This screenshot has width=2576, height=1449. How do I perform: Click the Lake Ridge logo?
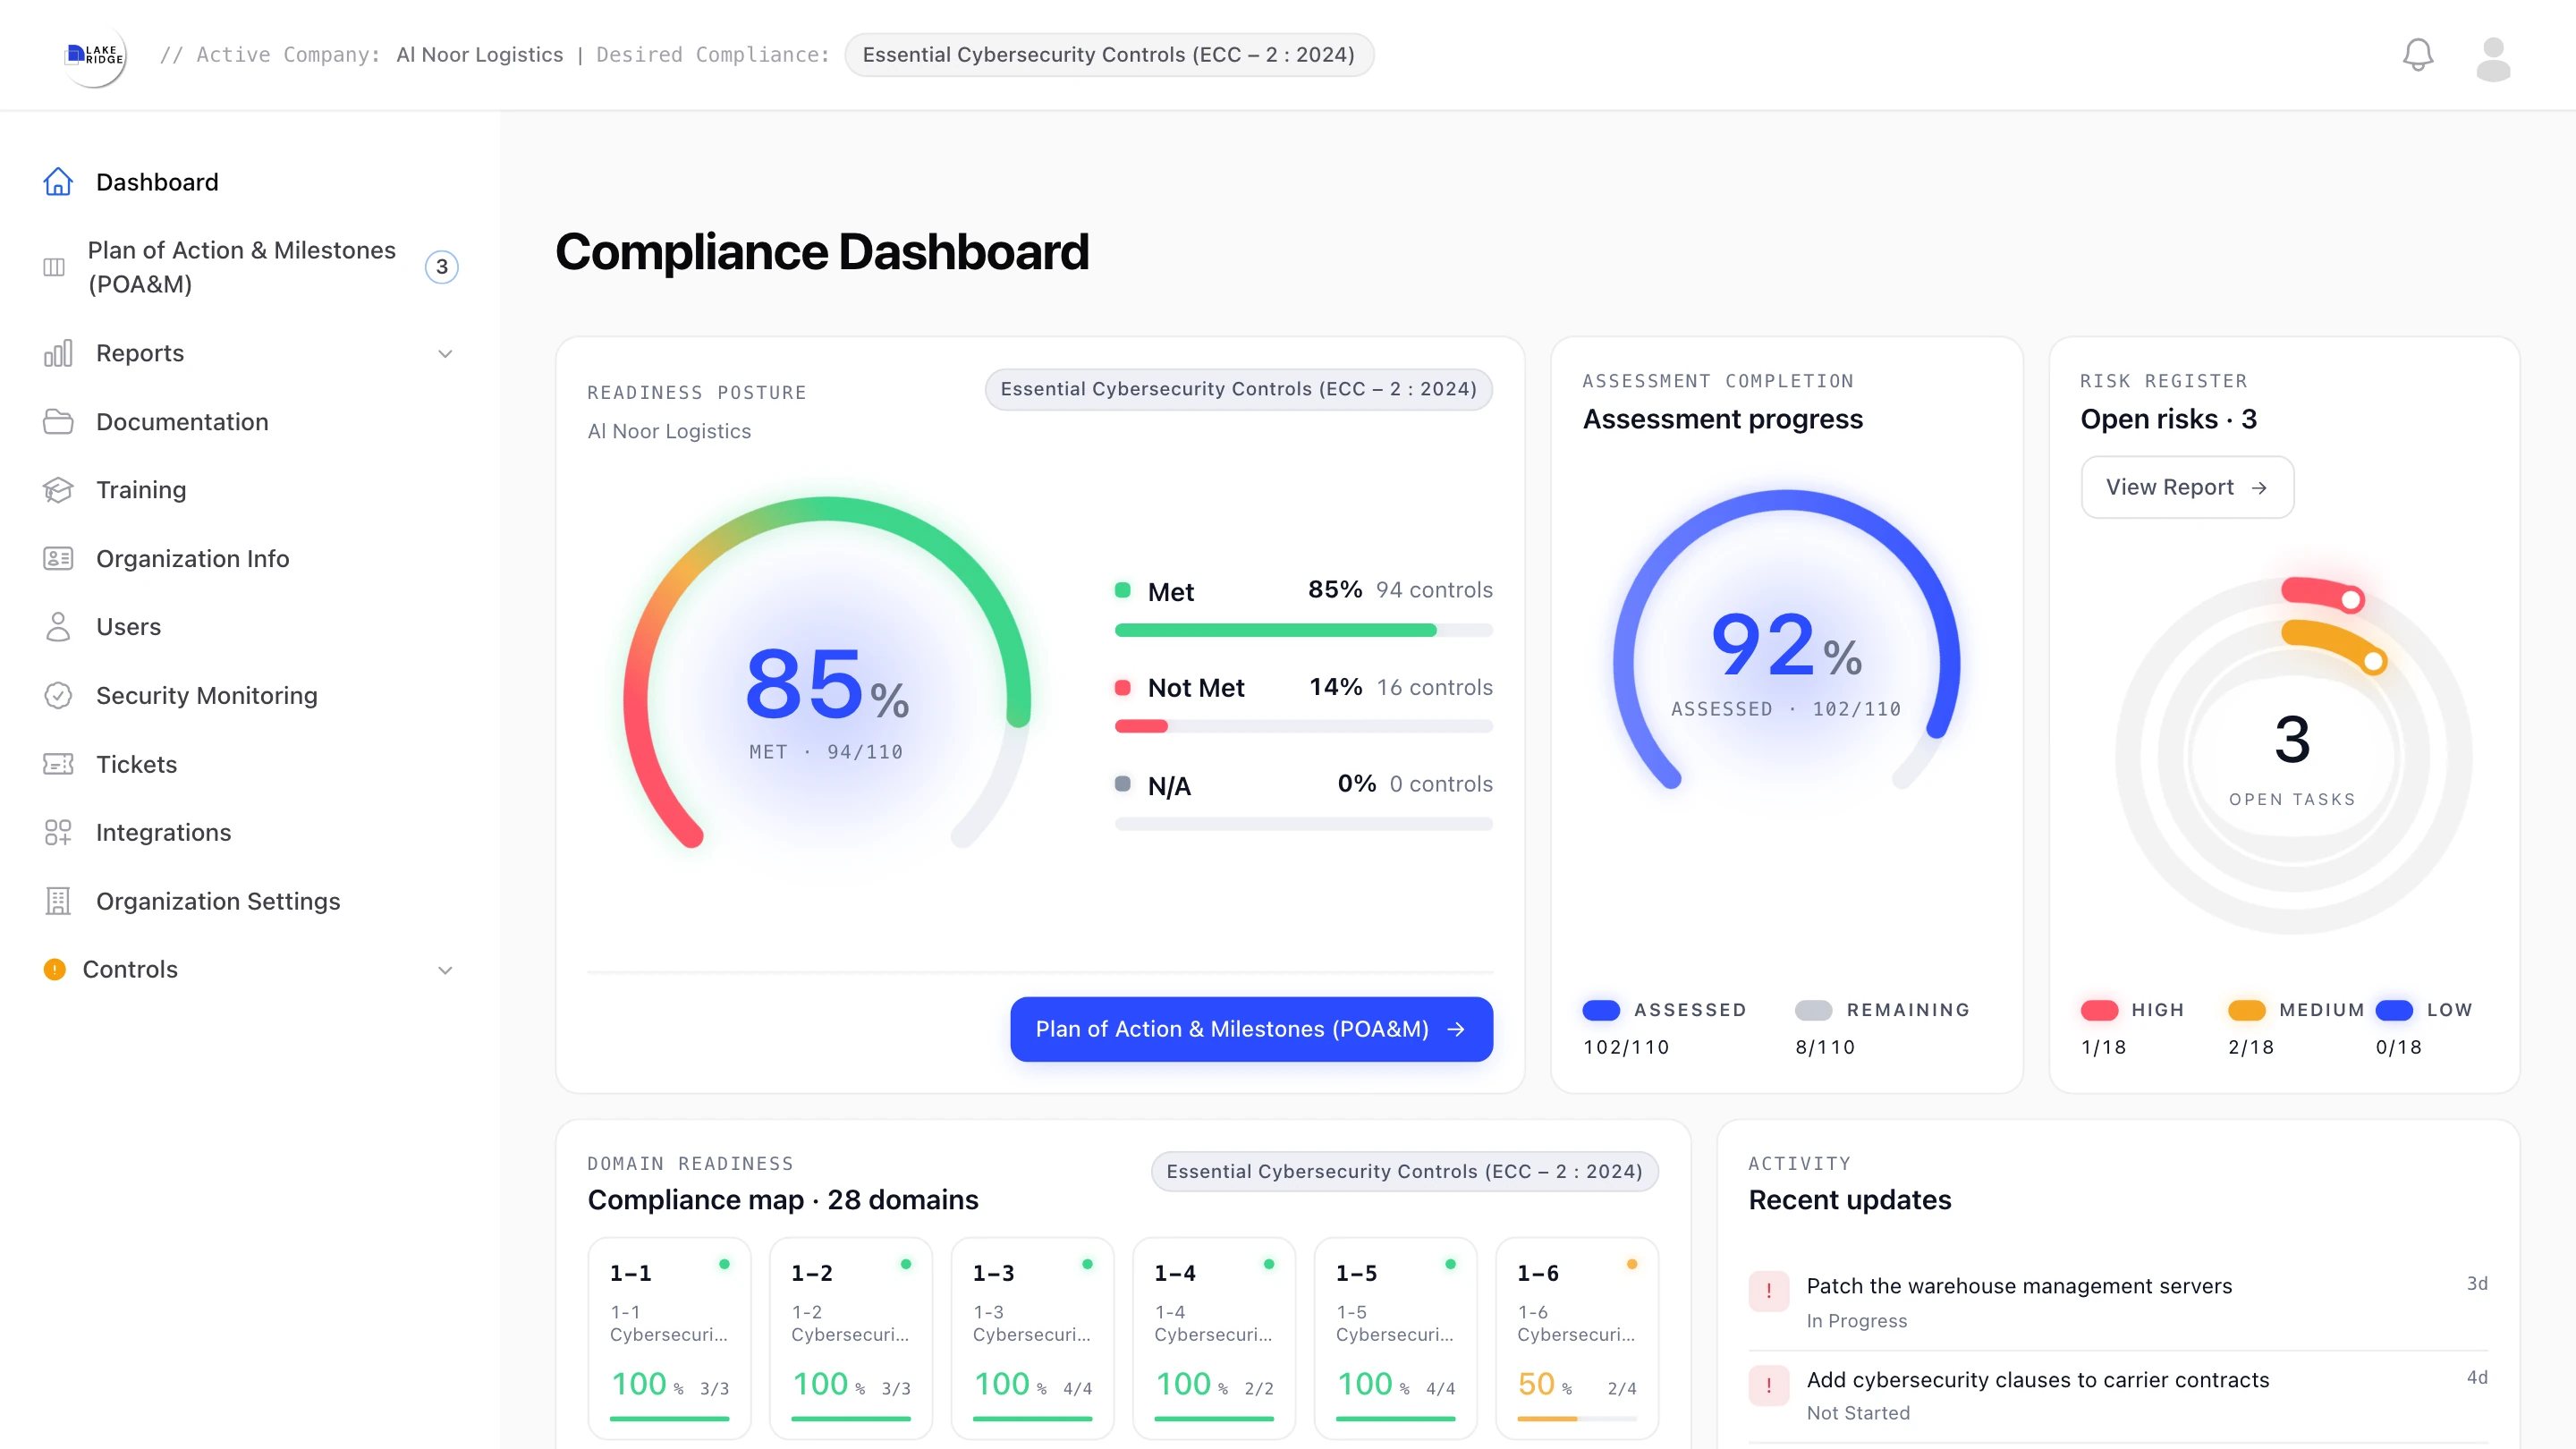click(94, 55)
